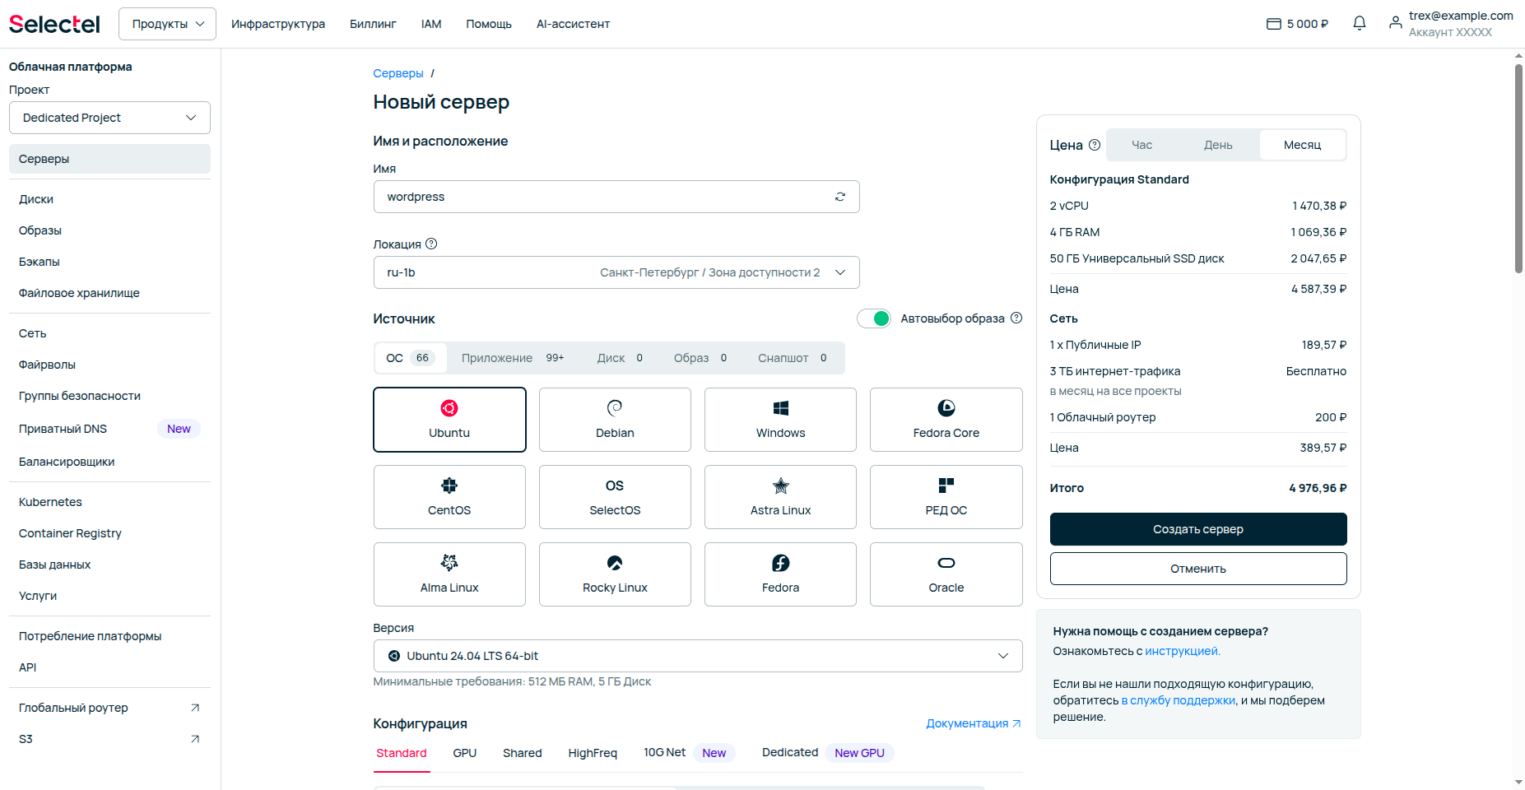Show the Цена help question mark
The height and width of the screenshot is (790, 1525).
click(x=1094, y=145)
